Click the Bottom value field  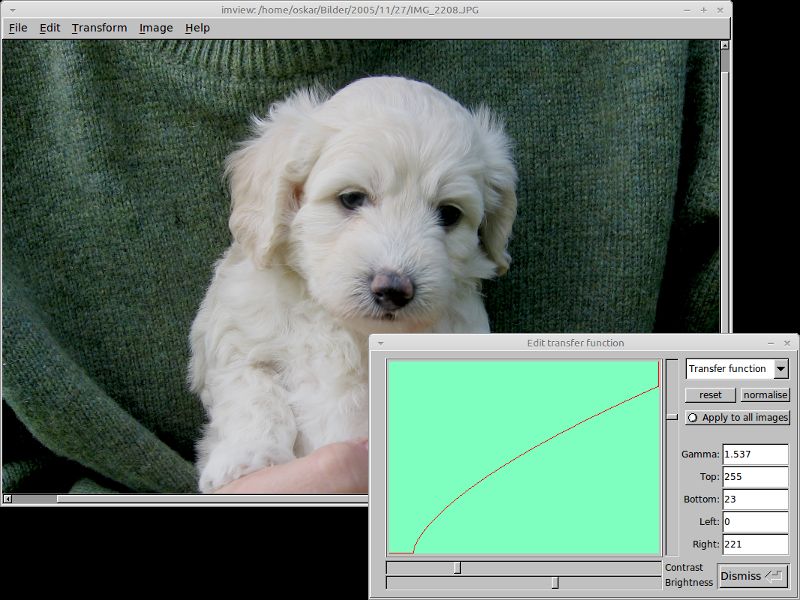pyautogui.click(x=755, y=499)
